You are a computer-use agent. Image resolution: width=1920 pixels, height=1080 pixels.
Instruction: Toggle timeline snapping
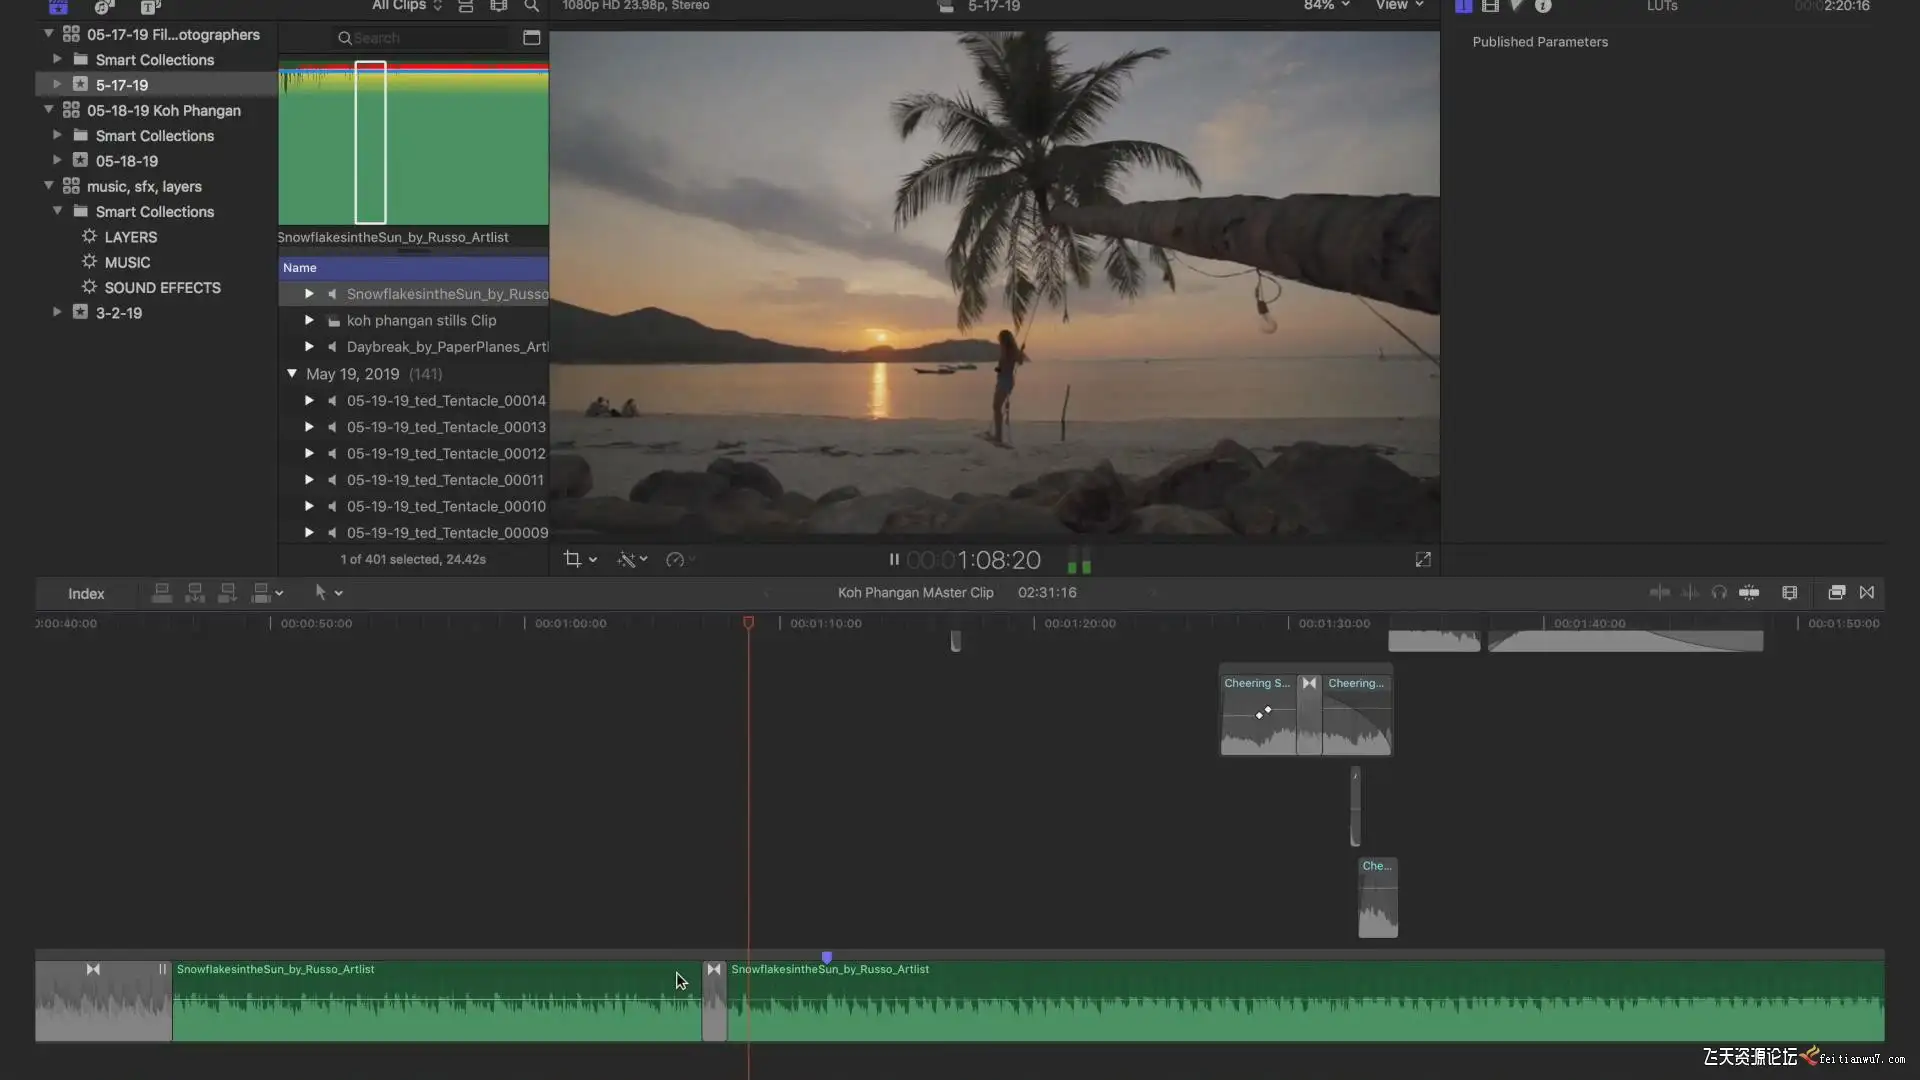(x=1749, y=593)
